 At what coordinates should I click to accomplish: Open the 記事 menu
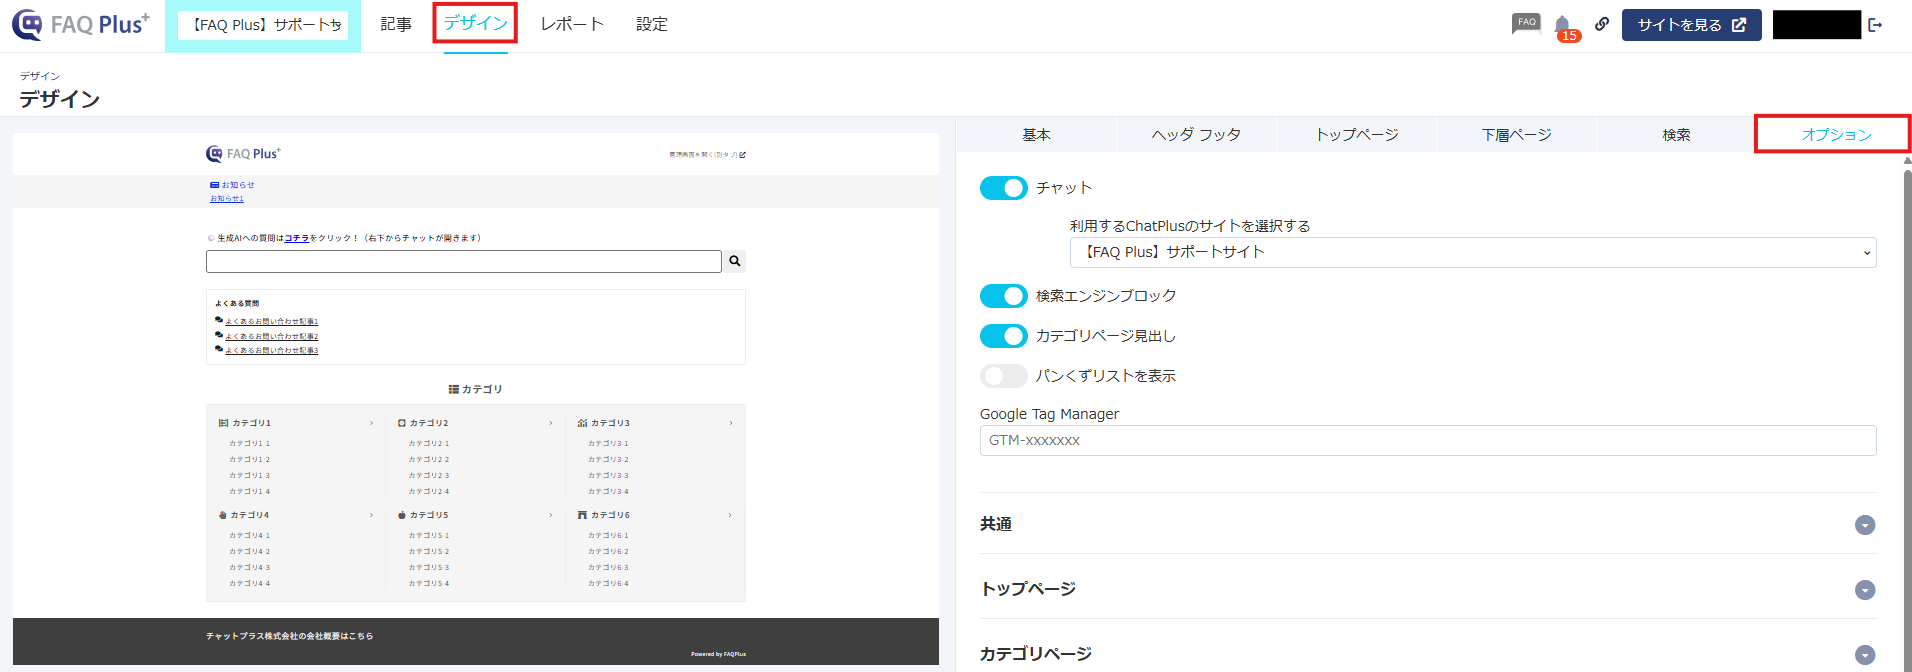pos(396,24)
